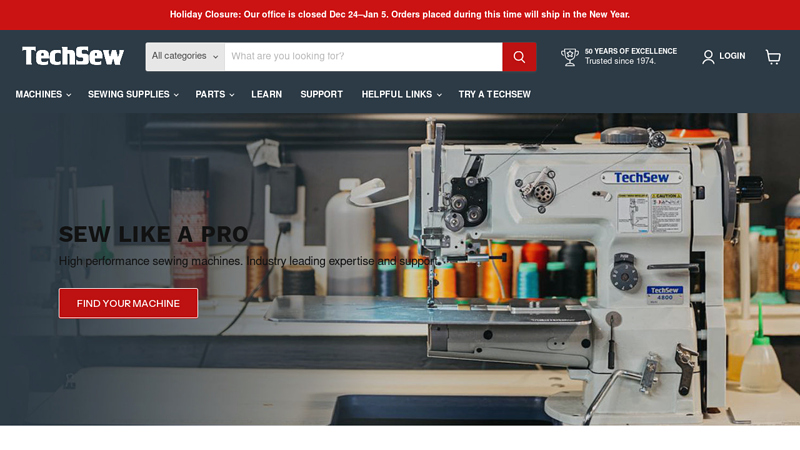Expand the Machines menu
Screen dimensions: 800x450
[43, 94]
